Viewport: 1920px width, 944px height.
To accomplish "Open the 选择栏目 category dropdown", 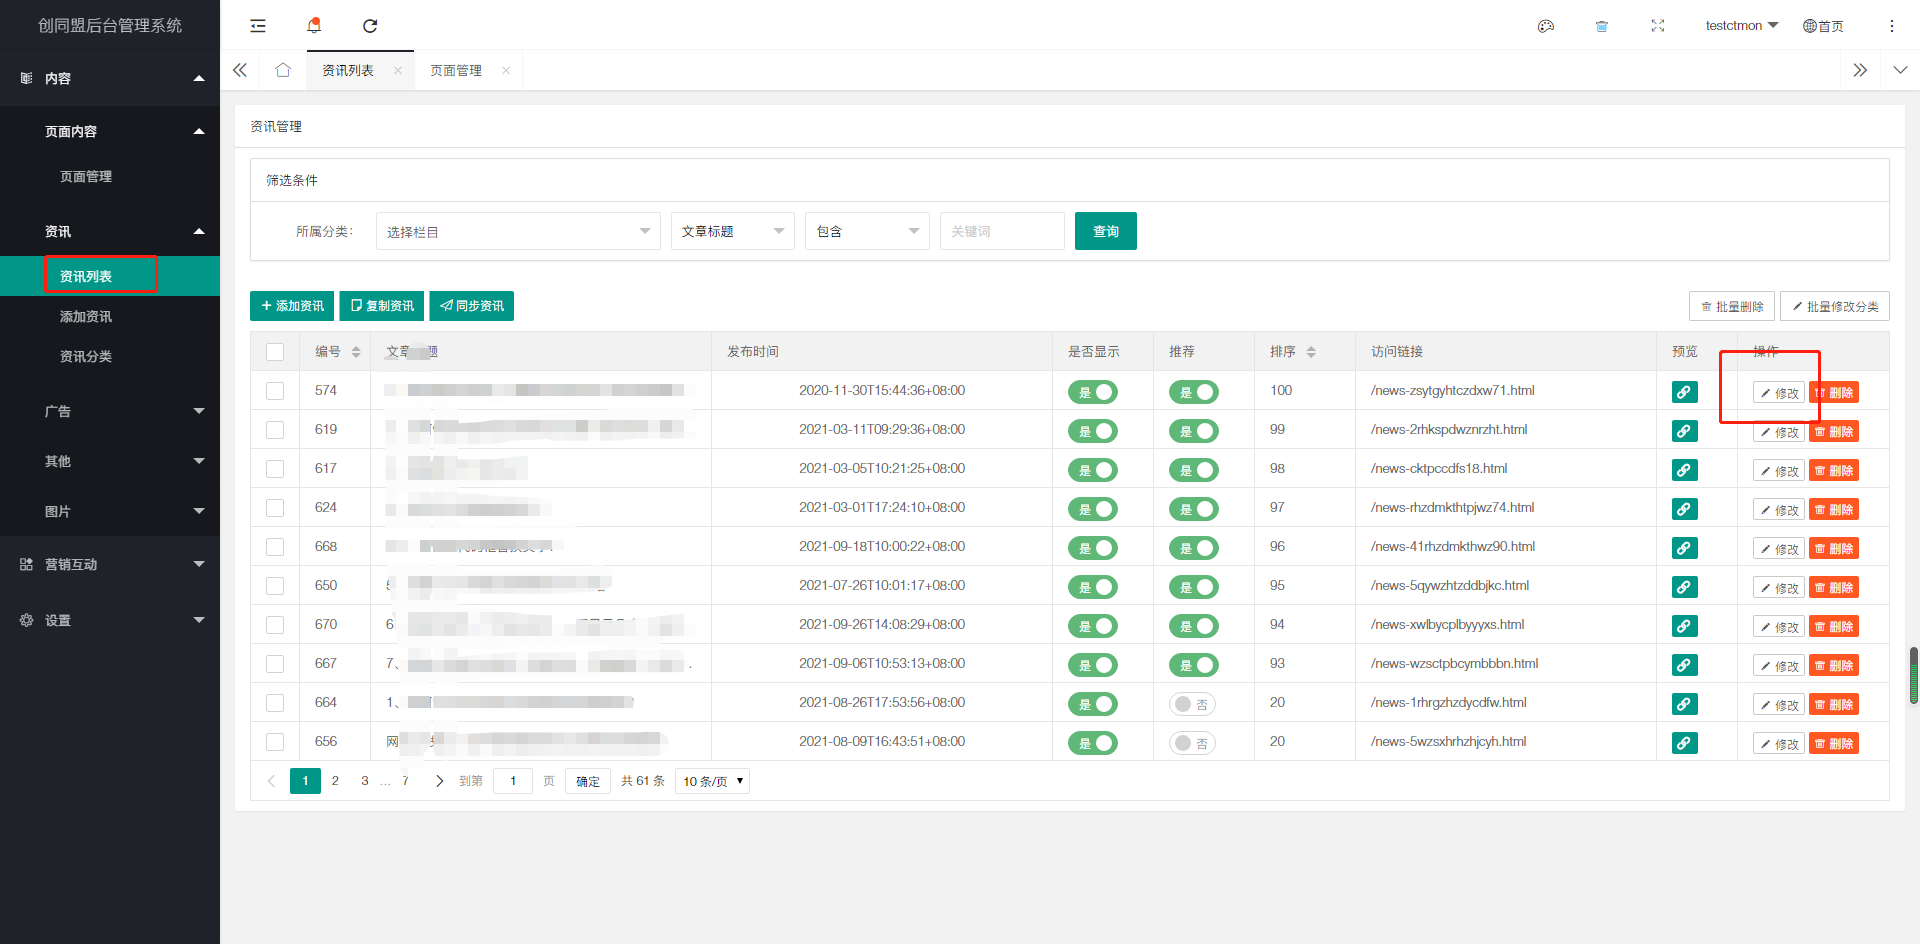I will [518, 231].
